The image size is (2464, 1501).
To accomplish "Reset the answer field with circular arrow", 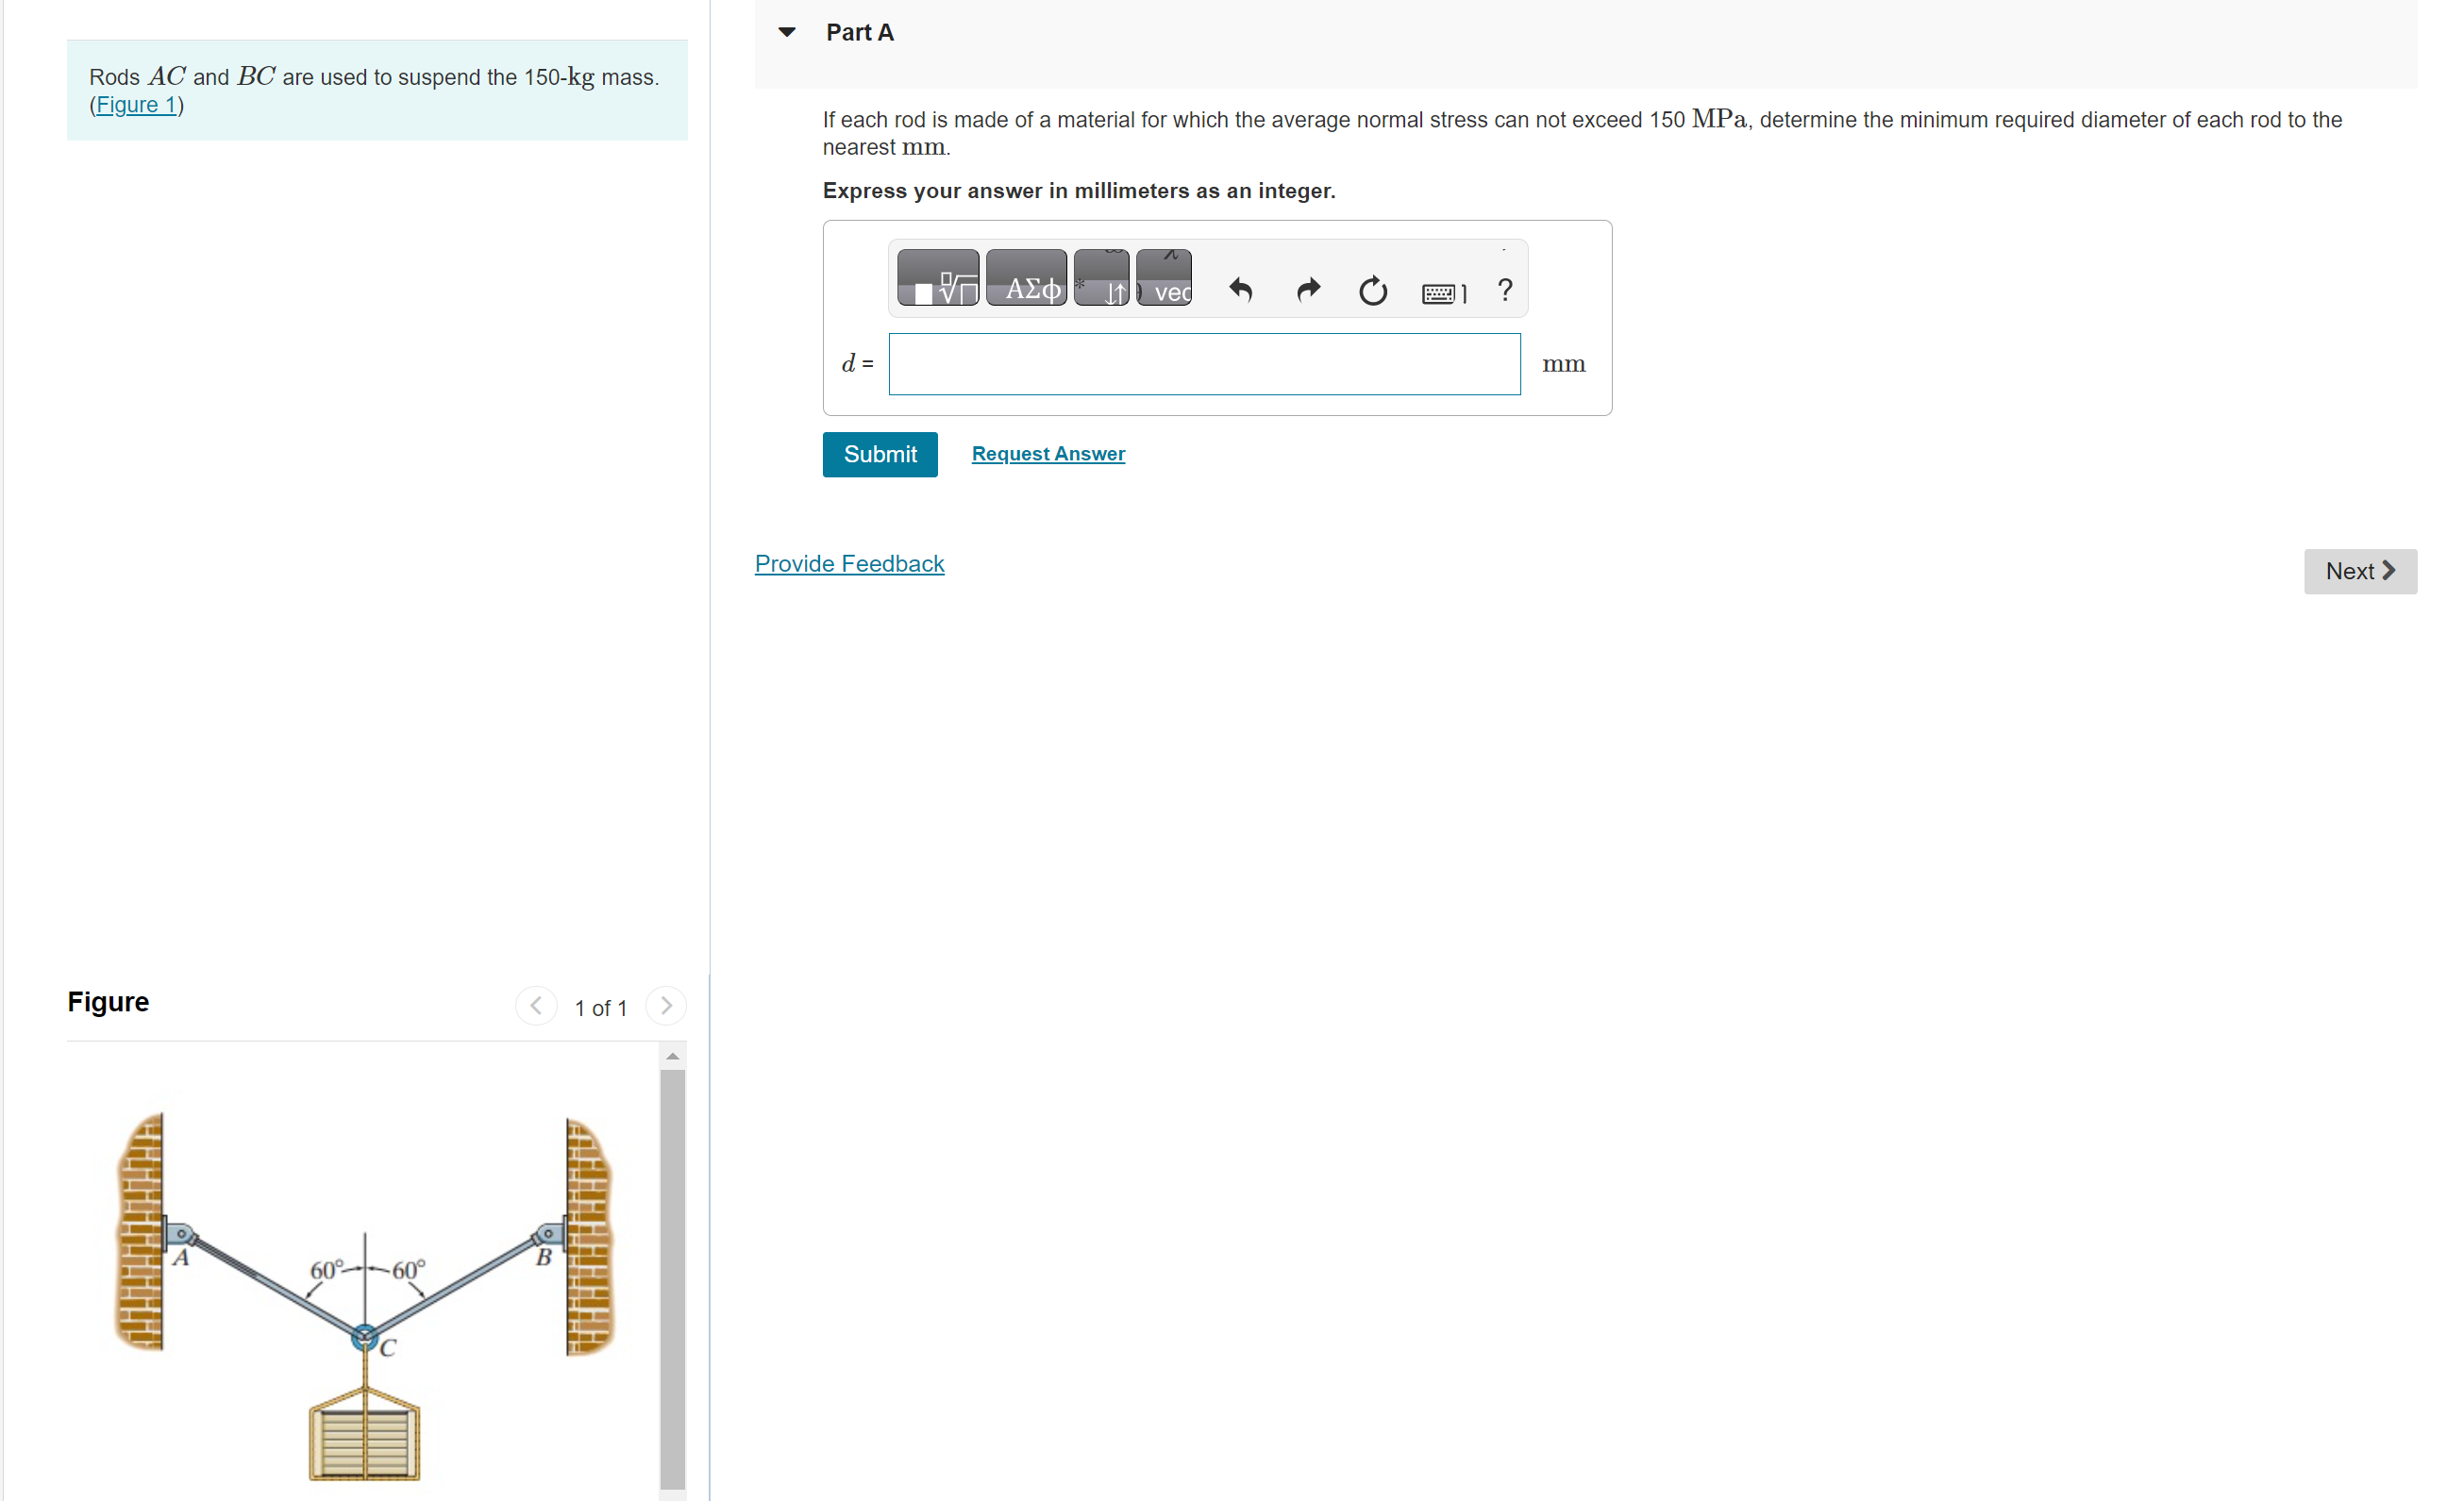I will (x=1372, y=290).
